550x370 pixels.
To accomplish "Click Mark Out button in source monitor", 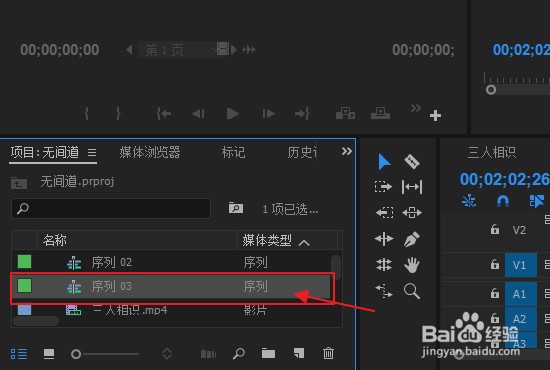I will click(118, 114).
